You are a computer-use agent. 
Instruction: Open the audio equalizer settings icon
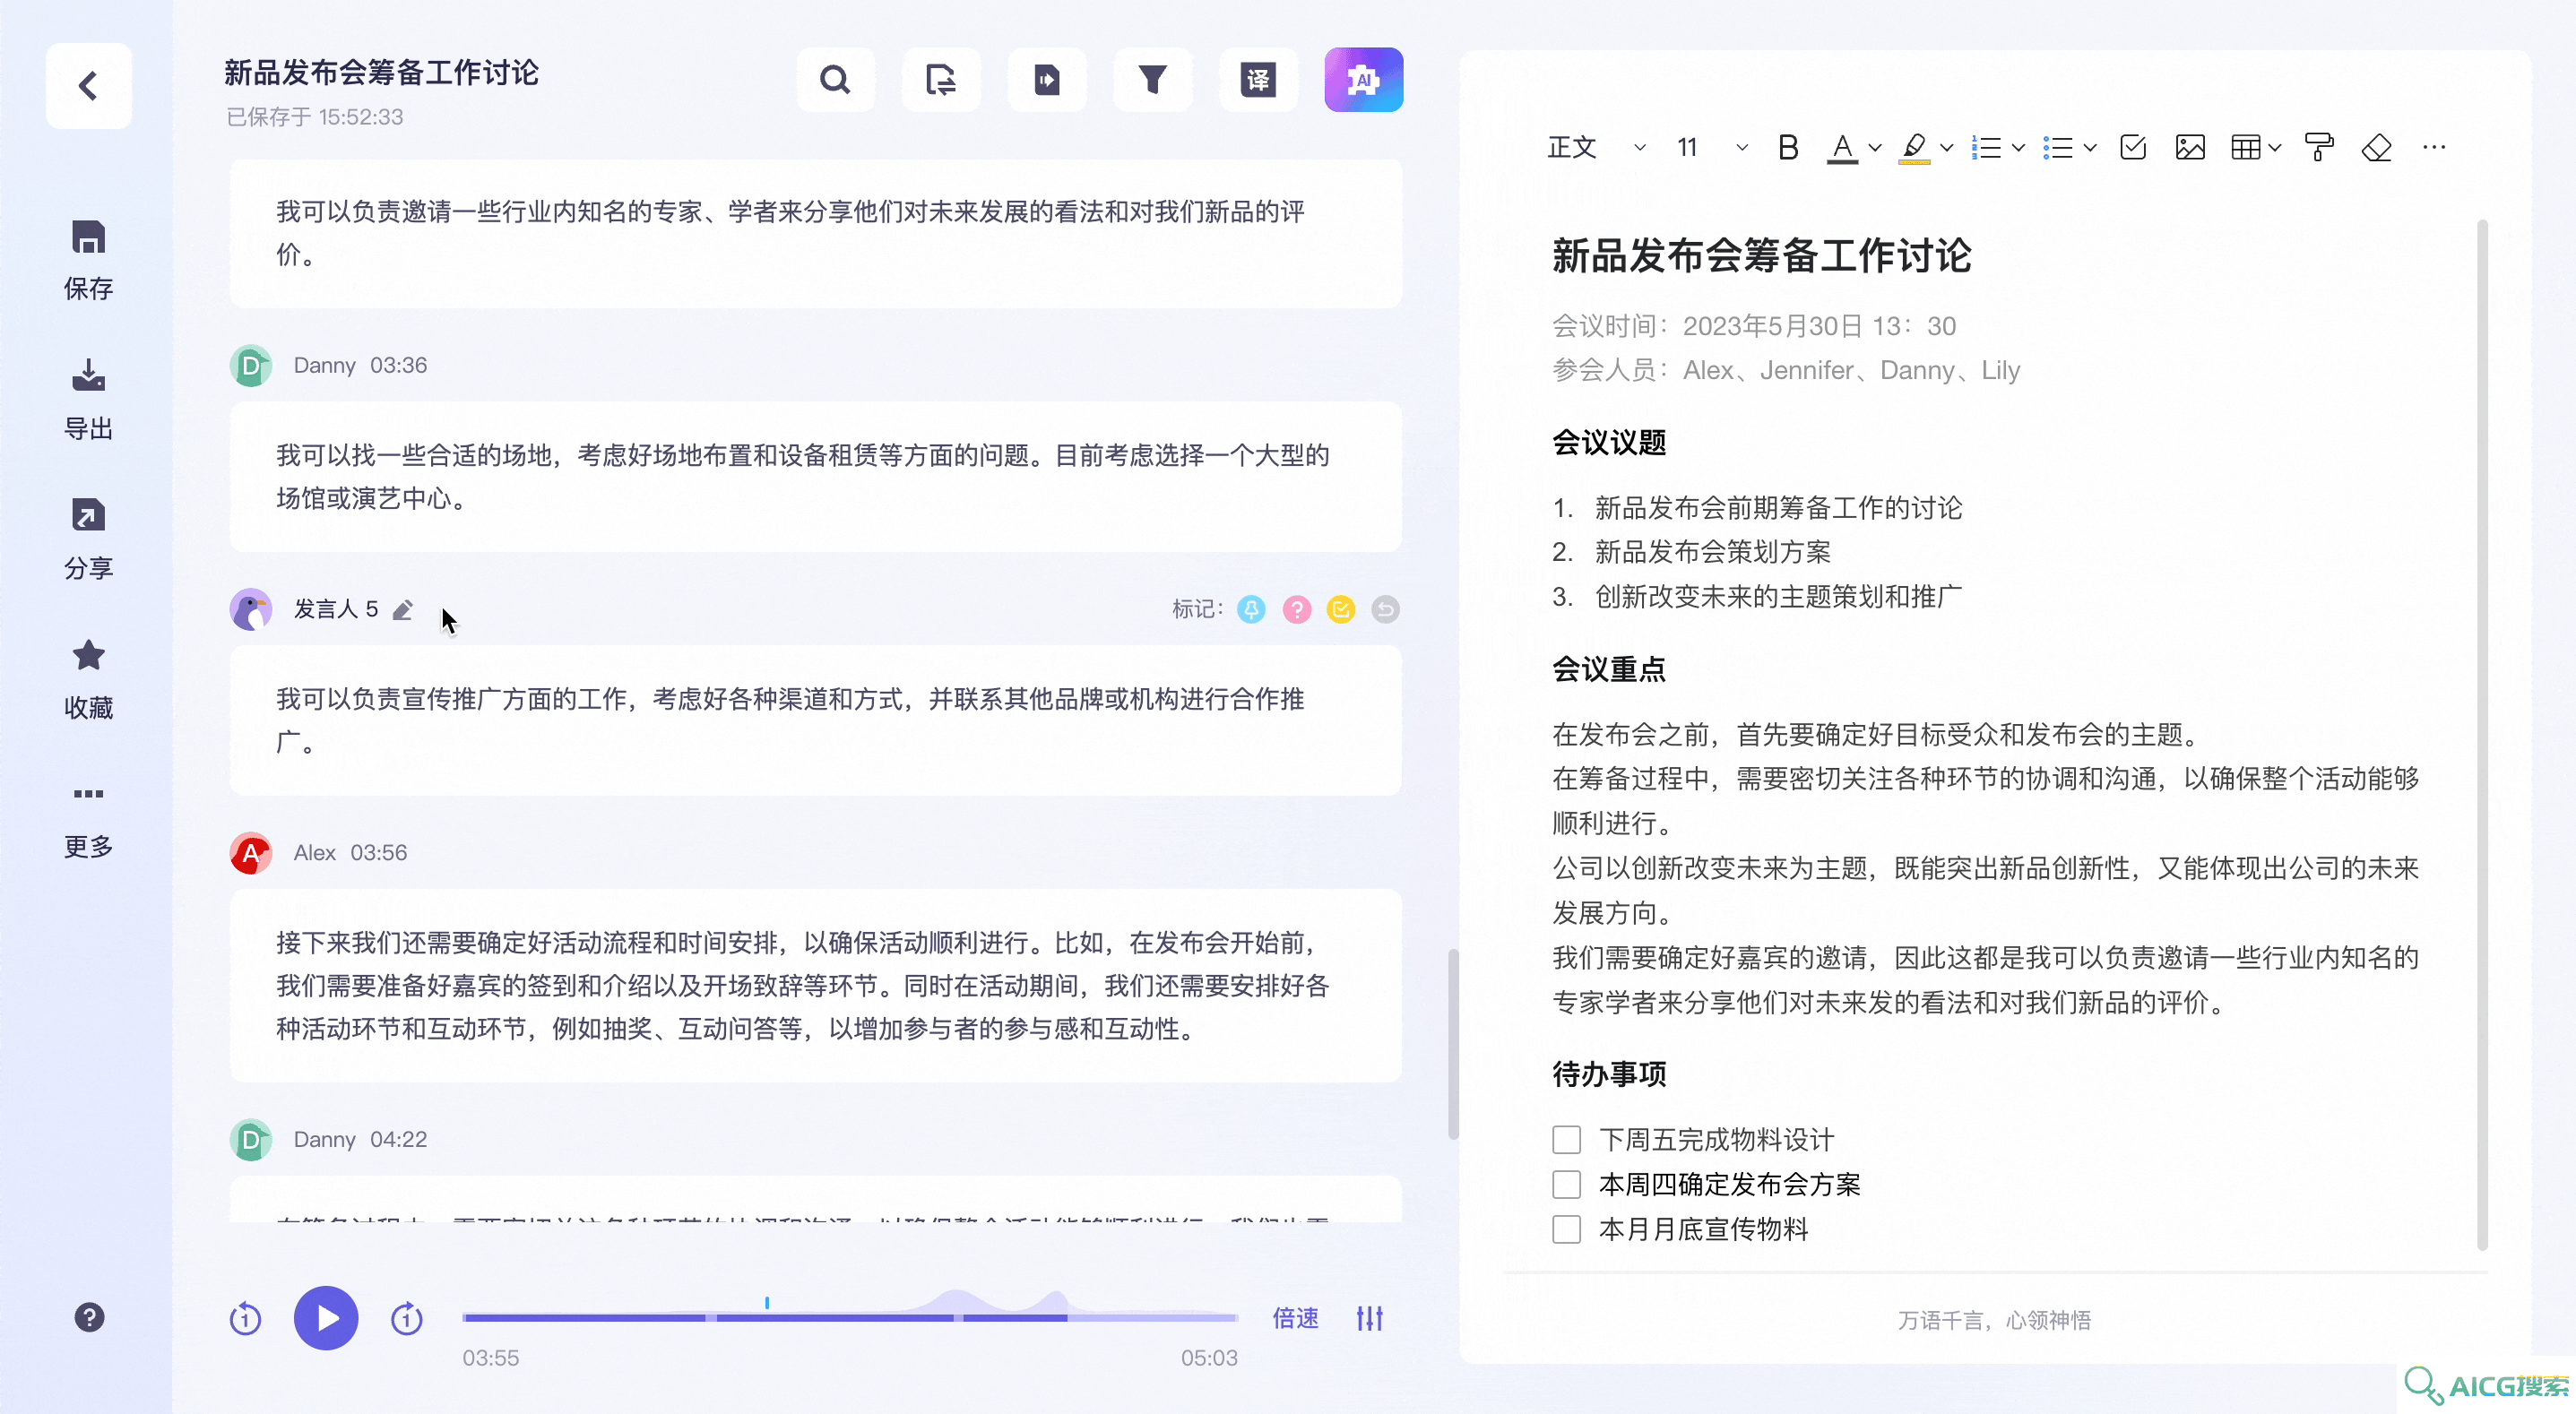tap(1370, 1318)
